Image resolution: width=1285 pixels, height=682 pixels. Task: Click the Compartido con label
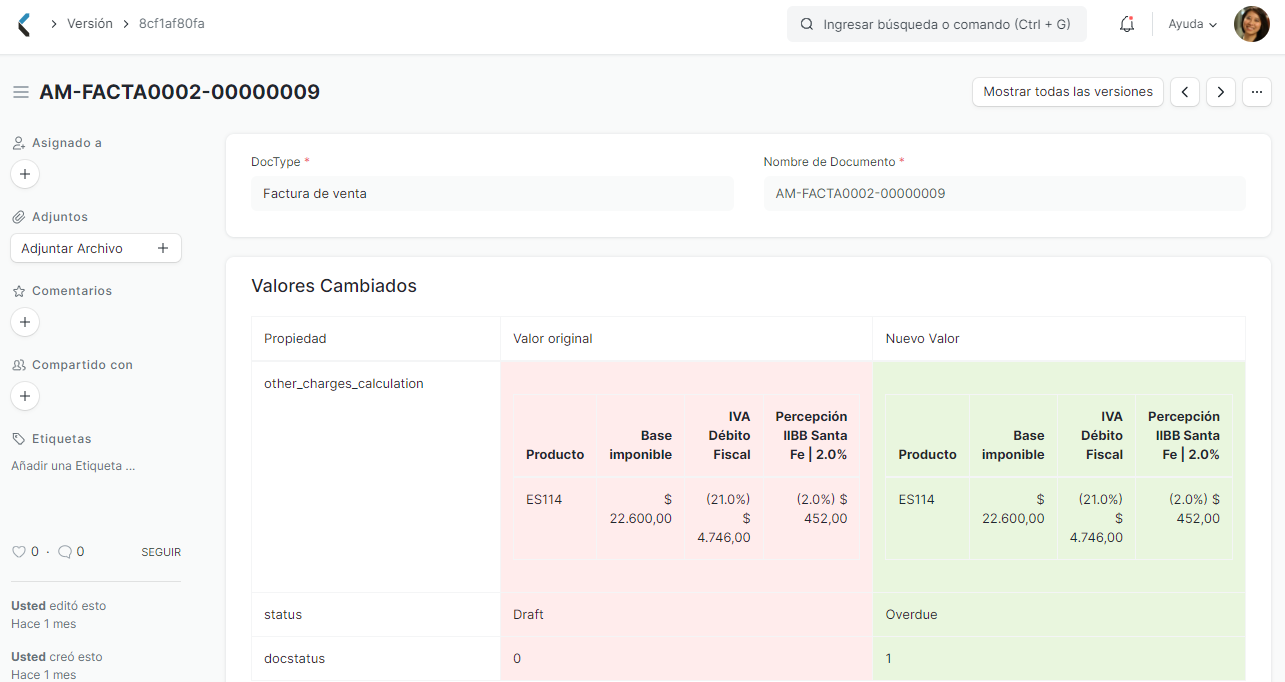[x=82, y=365]
